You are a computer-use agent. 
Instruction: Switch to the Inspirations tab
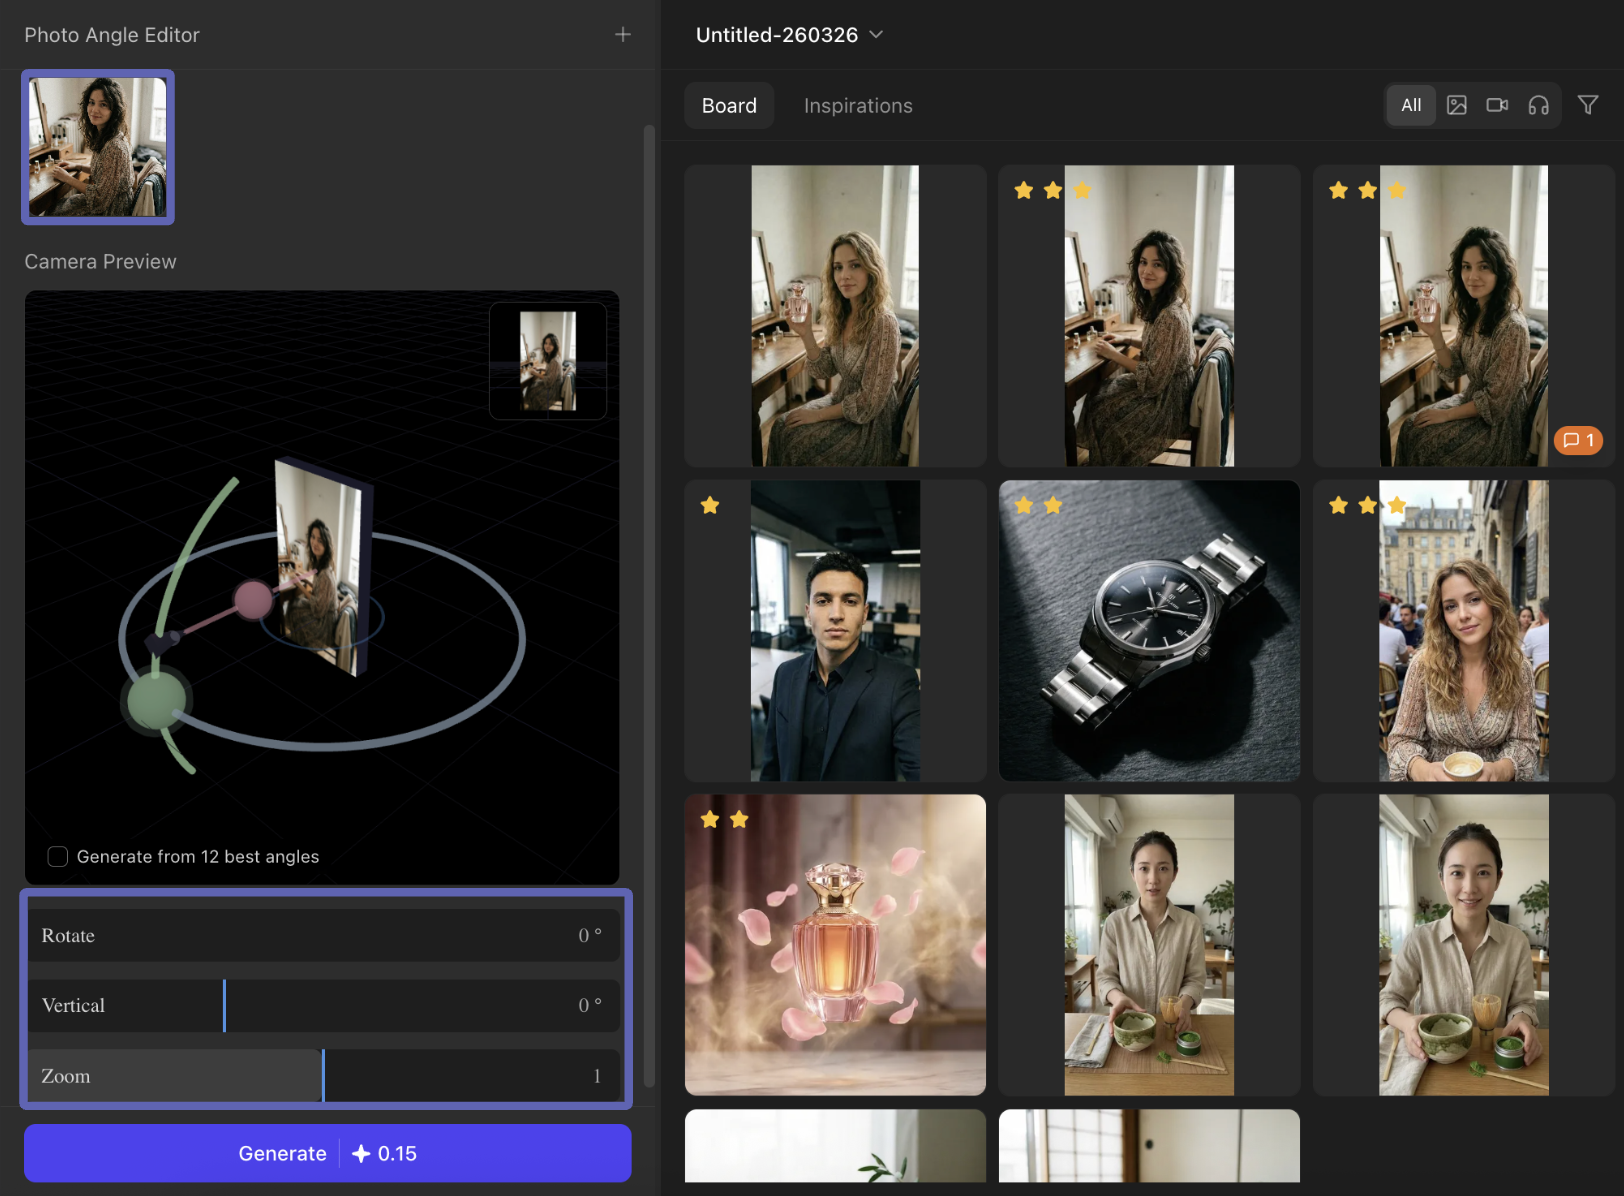(857, 105)
